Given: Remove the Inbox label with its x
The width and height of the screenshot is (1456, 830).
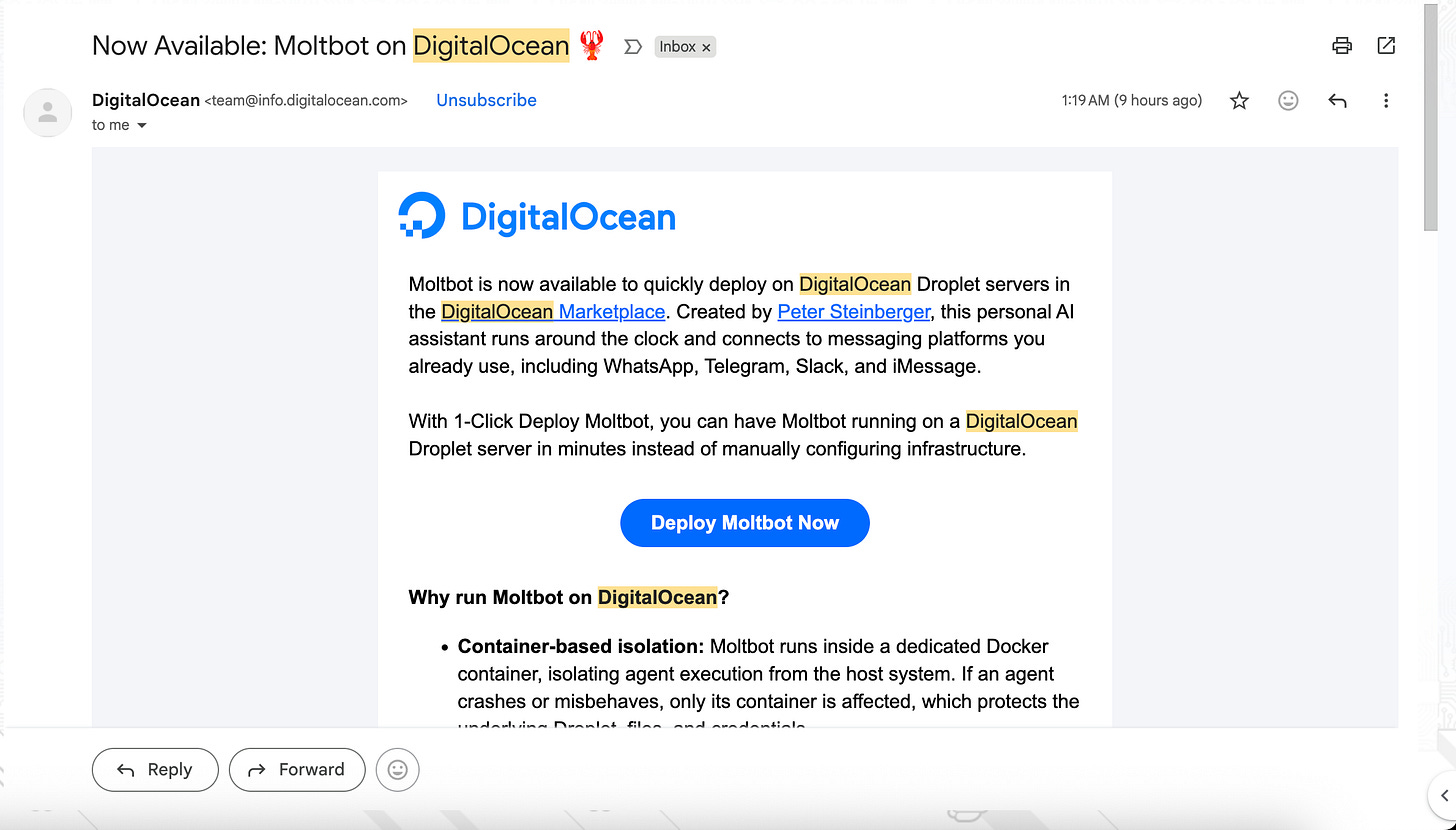Looking at the screenshot, I should click(706, 47).
